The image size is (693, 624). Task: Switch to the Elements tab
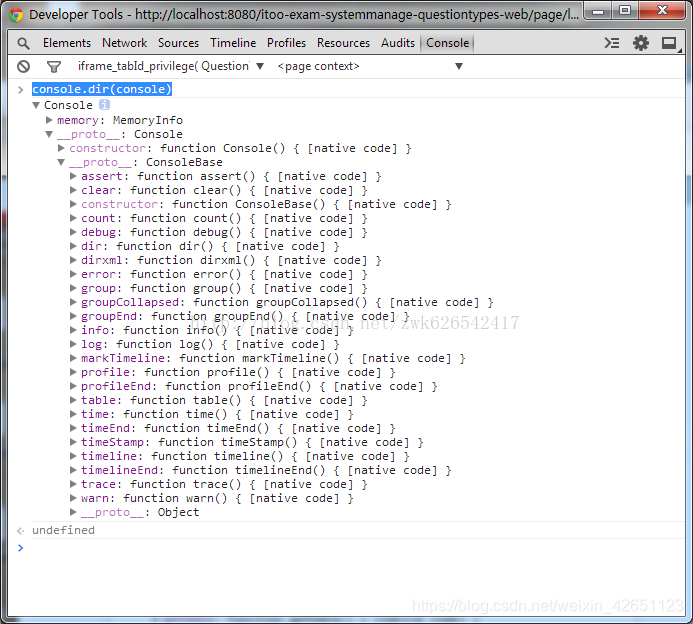pyautogui.click(x=67, y=43)
